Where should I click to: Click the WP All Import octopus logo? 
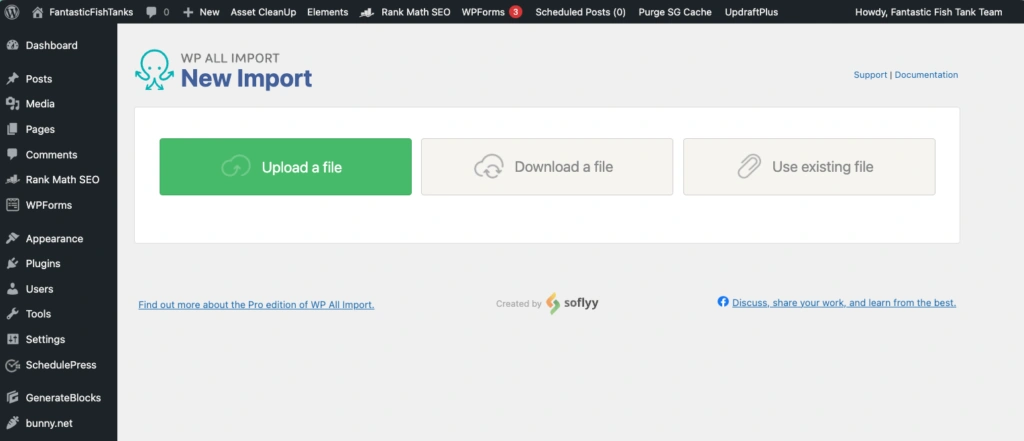pos(154,71)
